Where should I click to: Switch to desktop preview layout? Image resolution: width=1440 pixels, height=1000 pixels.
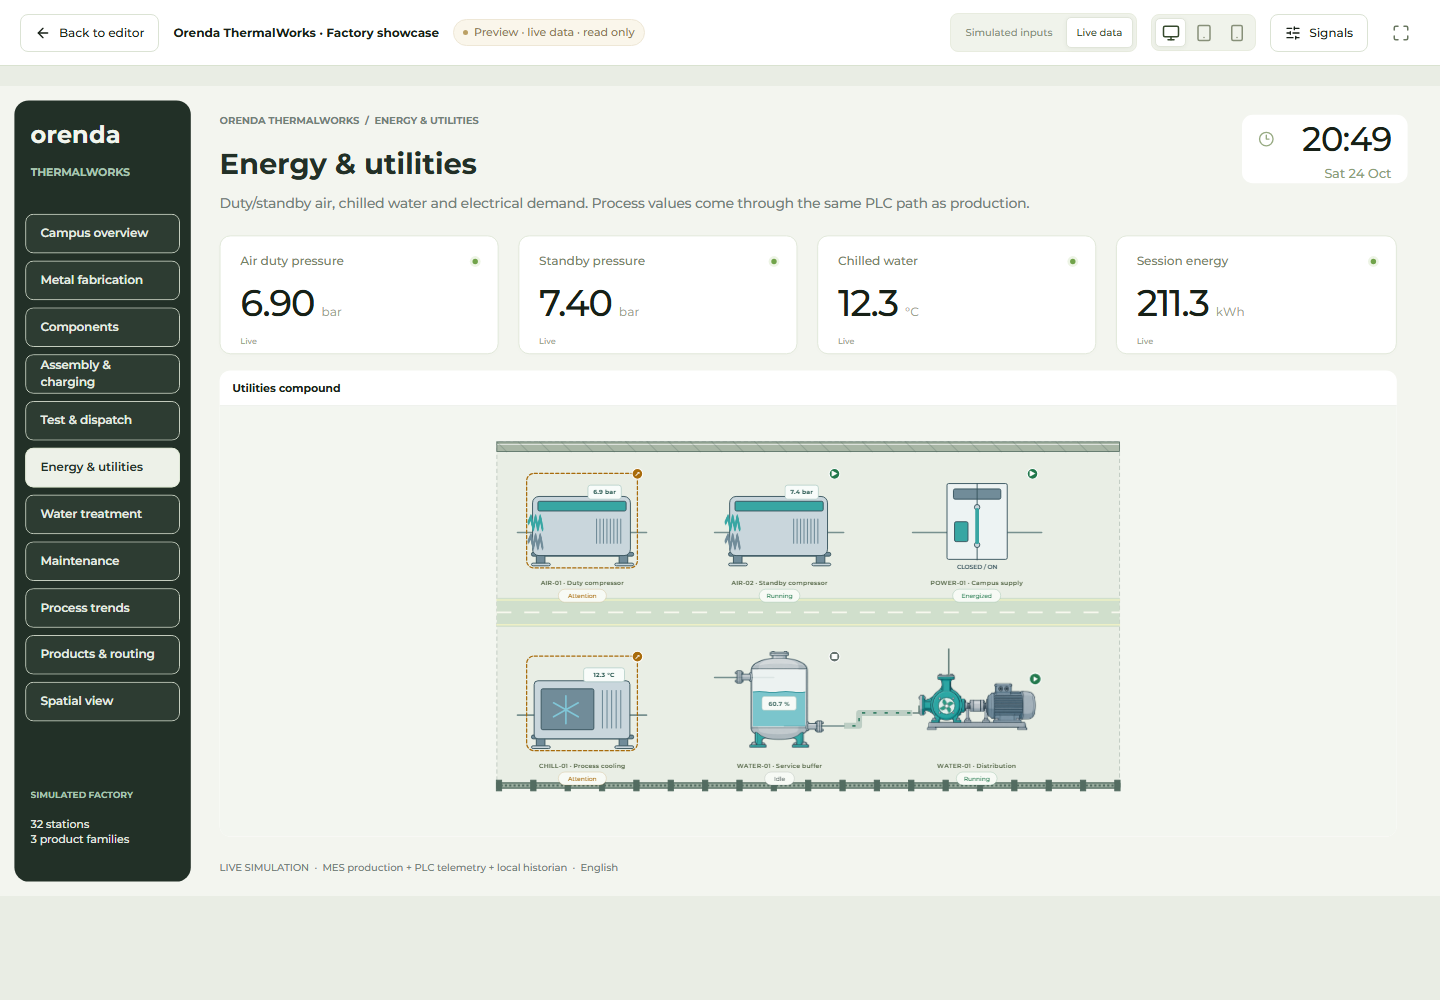click(1171, 33)
